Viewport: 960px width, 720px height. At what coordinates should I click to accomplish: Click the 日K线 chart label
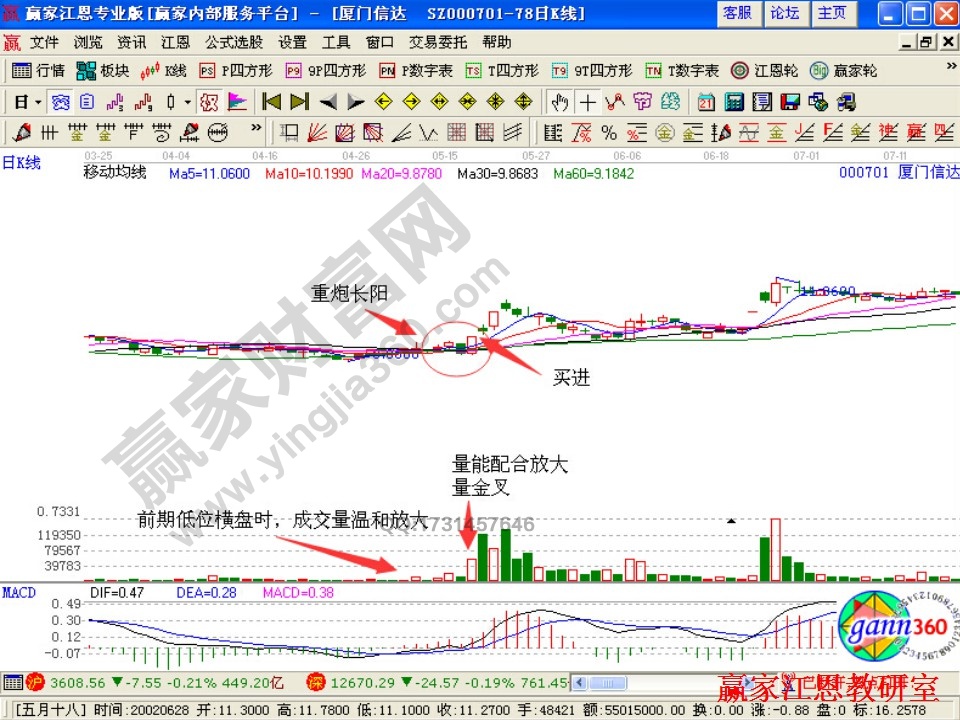point(21,163)
